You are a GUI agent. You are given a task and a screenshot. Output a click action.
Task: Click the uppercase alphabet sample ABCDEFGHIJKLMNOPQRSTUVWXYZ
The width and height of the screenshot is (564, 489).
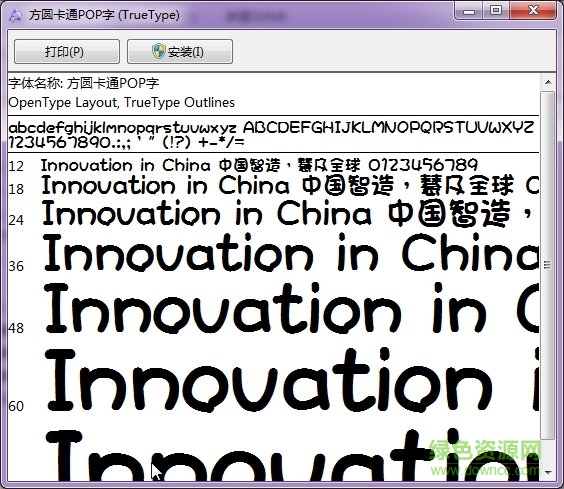click(388, 127)
